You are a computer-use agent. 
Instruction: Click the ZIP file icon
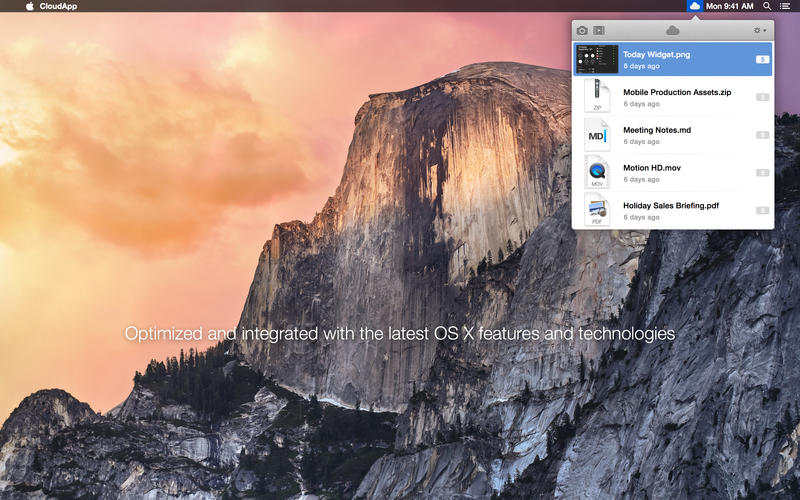pos(597,97)
